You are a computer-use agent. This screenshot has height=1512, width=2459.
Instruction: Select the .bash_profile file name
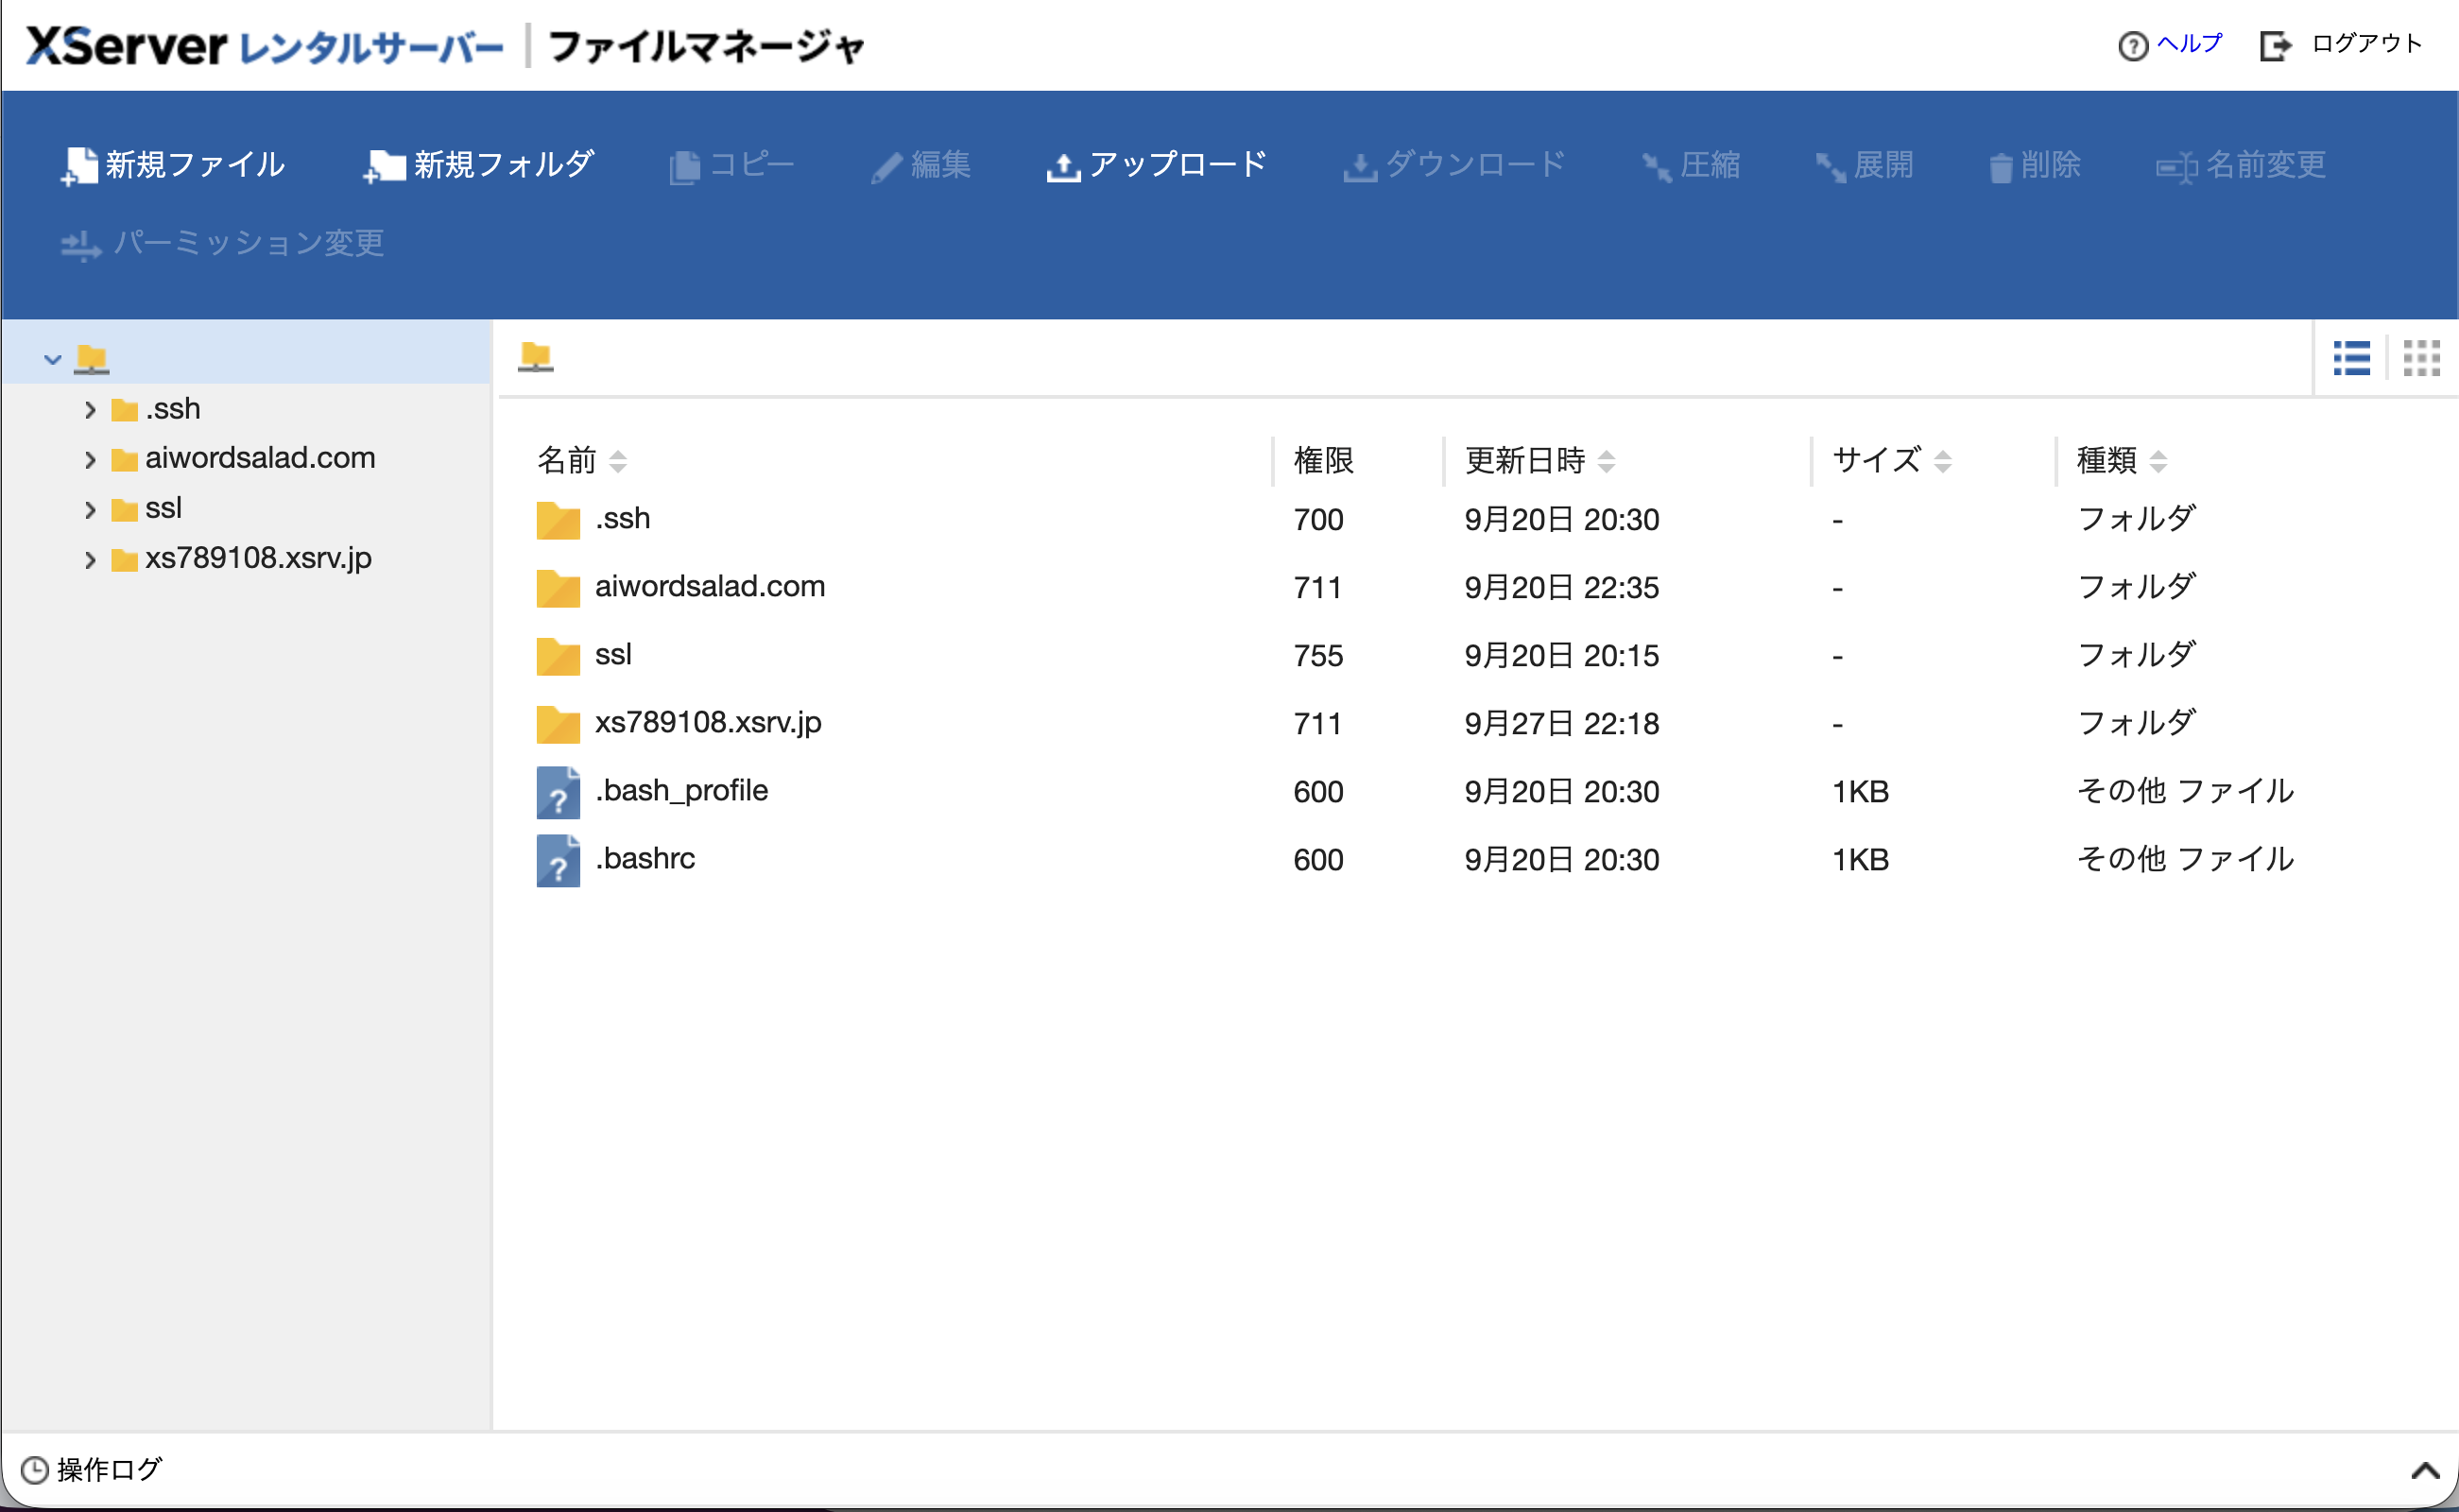coord(681,791)
